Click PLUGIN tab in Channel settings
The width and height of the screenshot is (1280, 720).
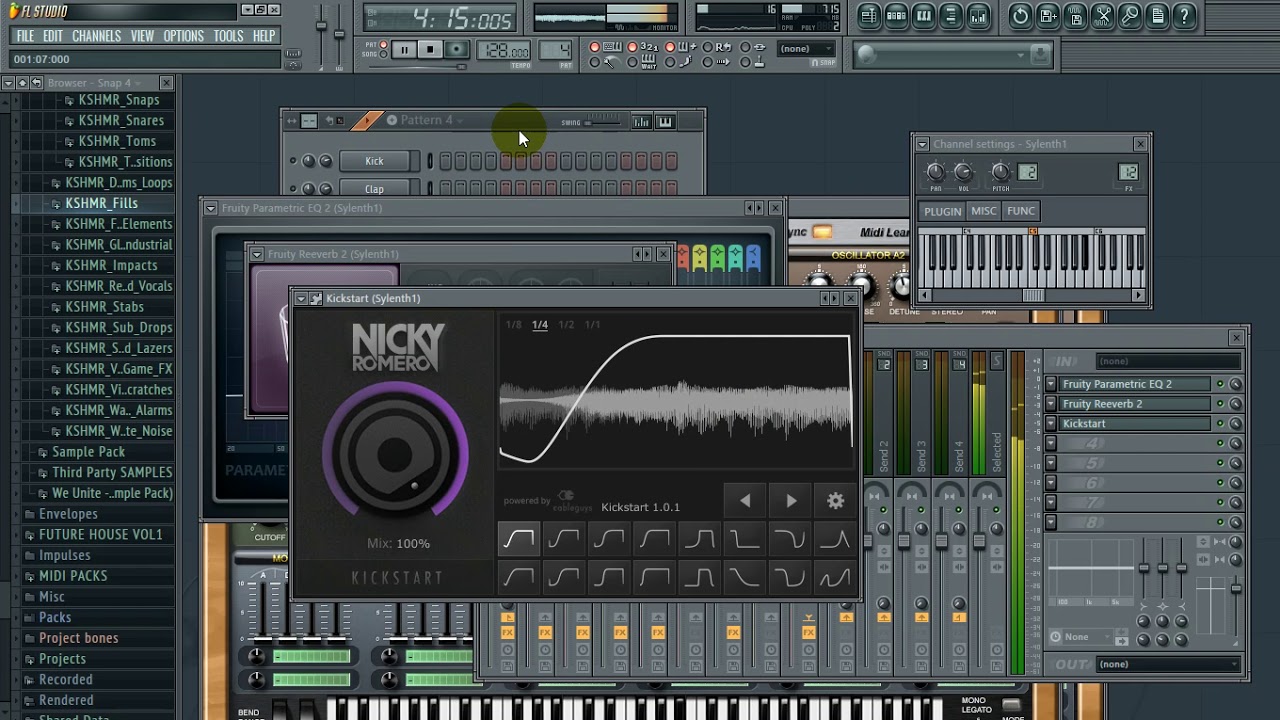click(x=942, y=211)
